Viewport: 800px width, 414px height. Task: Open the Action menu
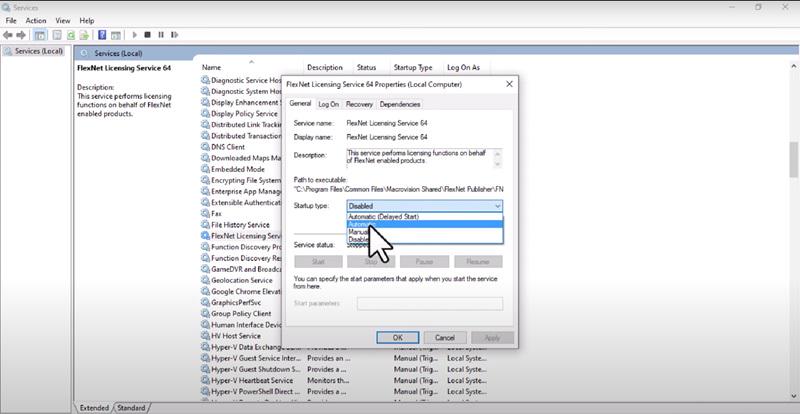(x=36, y=20)
